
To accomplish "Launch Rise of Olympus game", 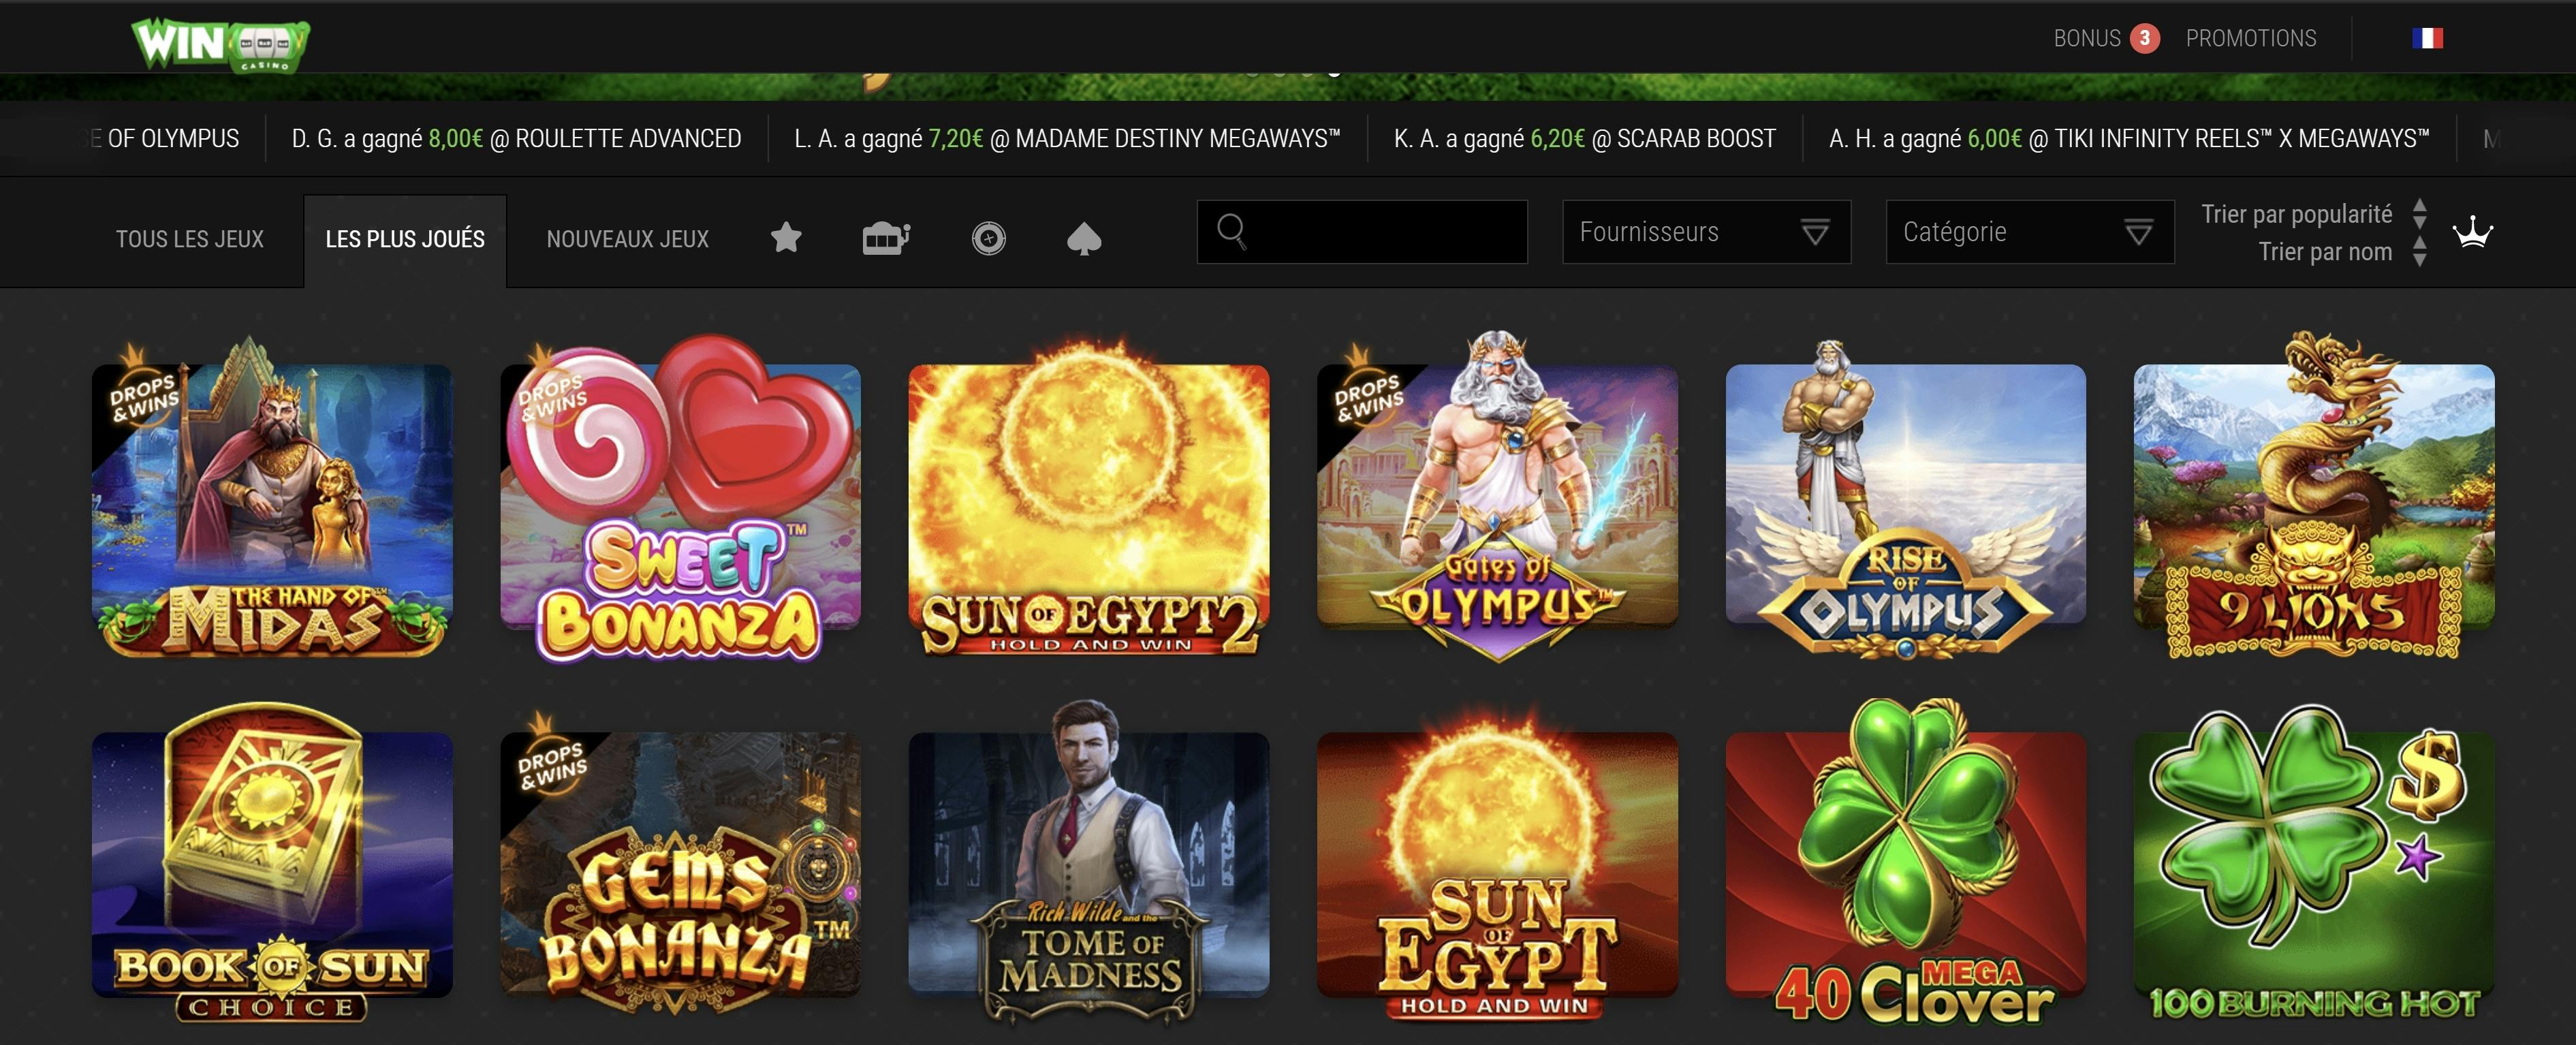I will coord(1906,497).
